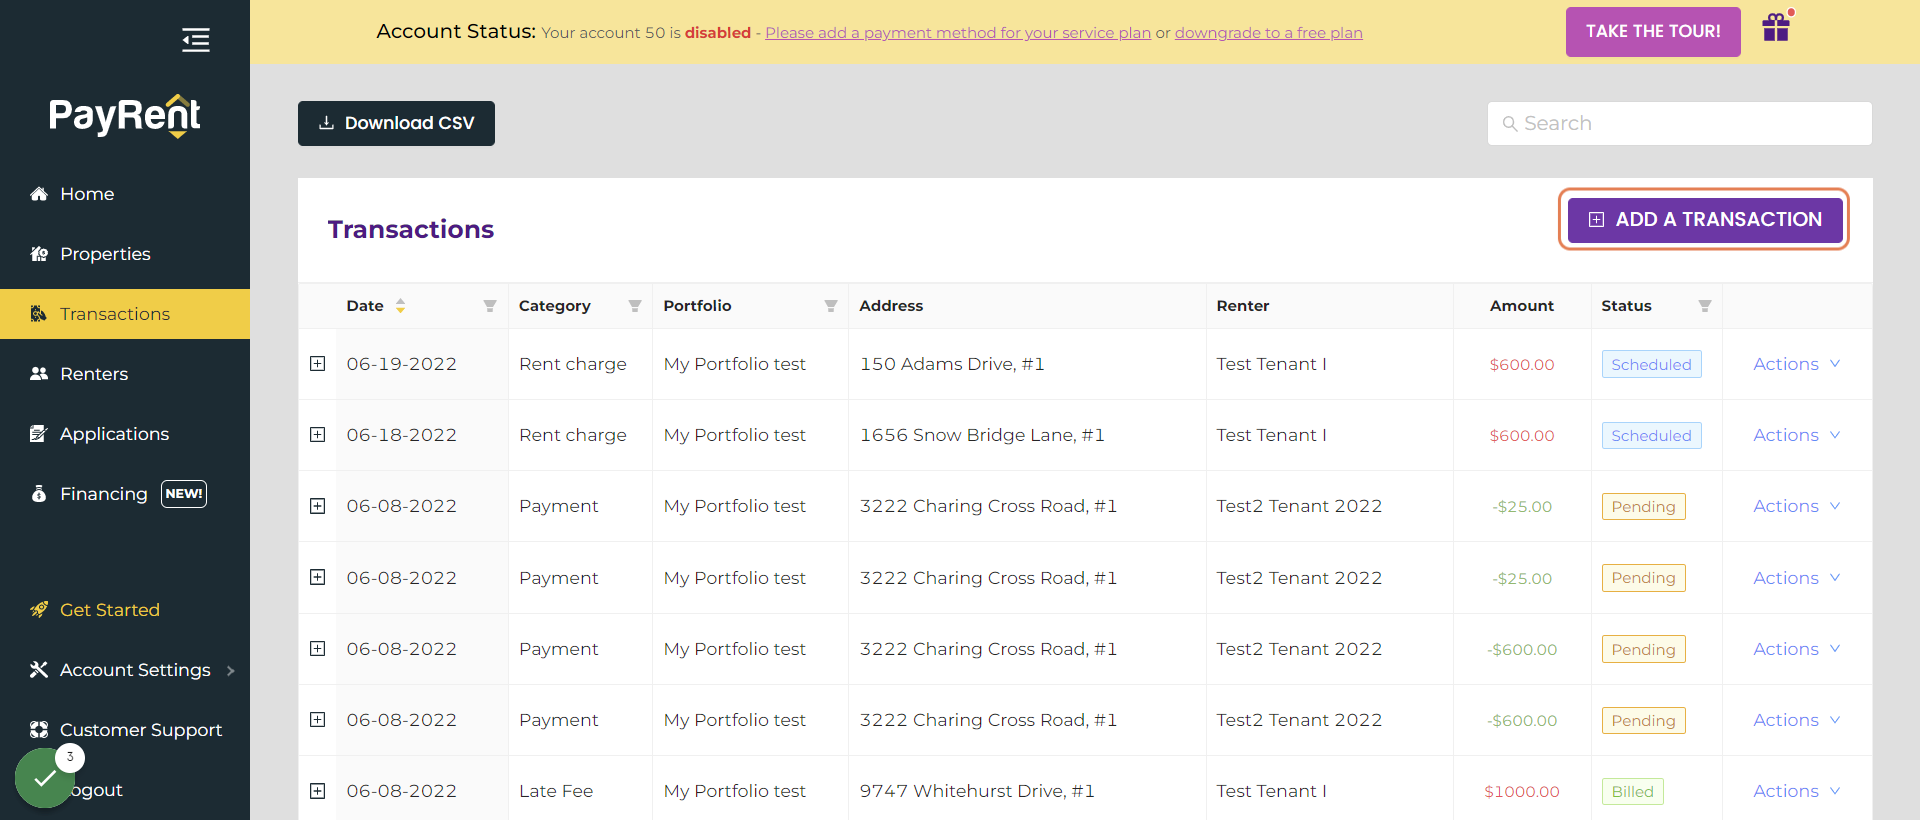Select Transactions in the sidebar
The height and width of the screenshot is (820, 1920).
point(125,314)
